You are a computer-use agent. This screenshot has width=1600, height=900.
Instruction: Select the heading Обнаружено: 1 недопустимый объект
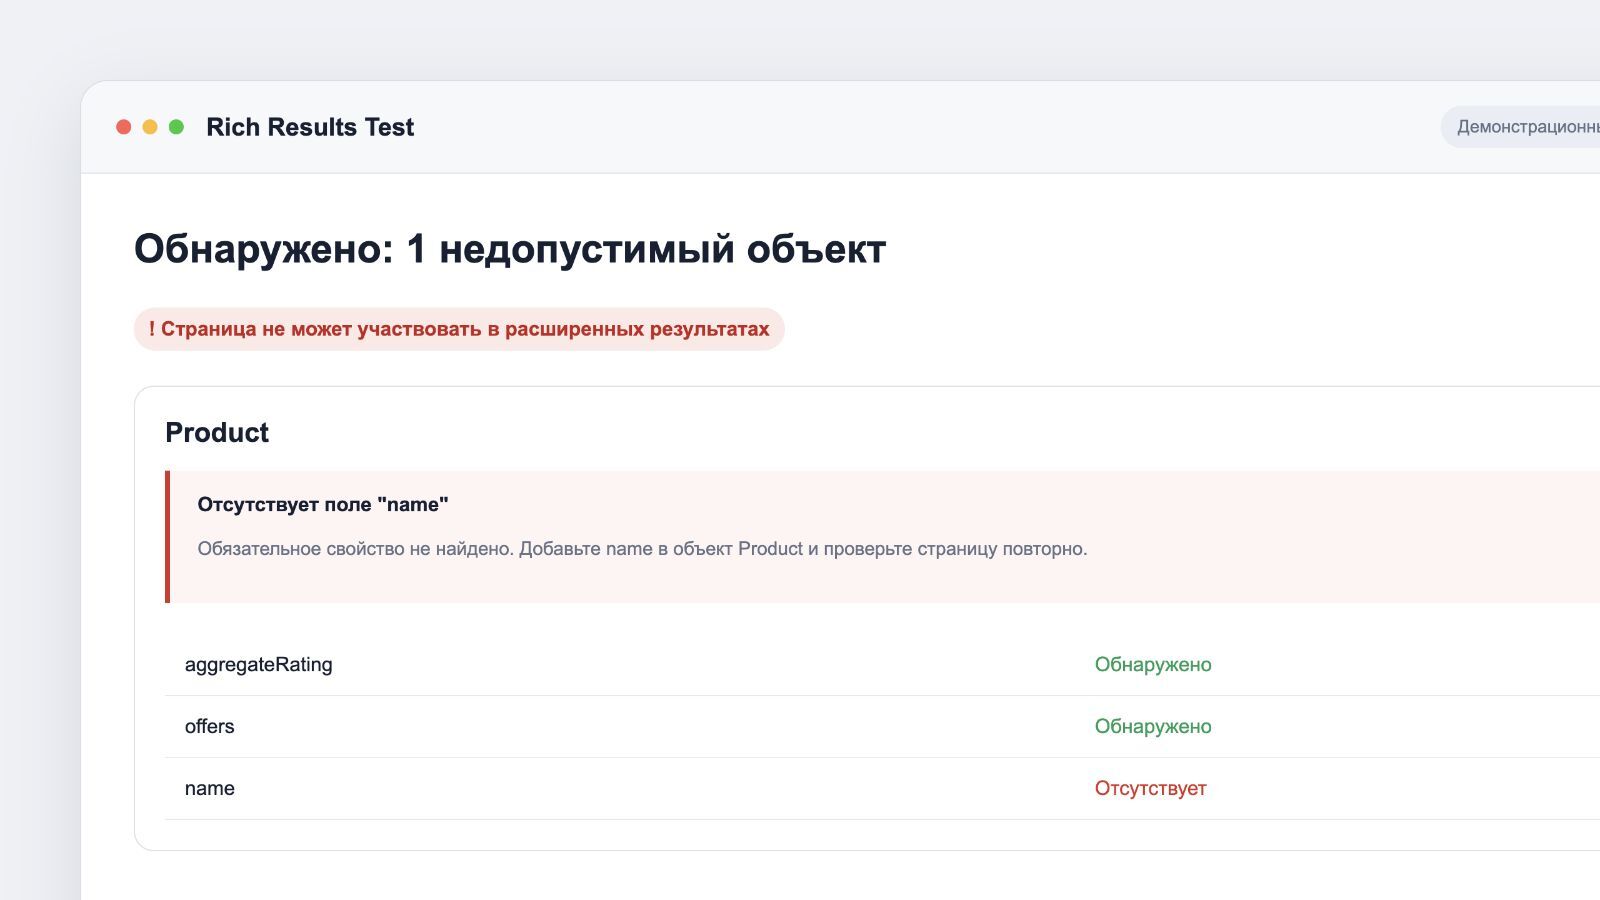click(x=510, y=249)
